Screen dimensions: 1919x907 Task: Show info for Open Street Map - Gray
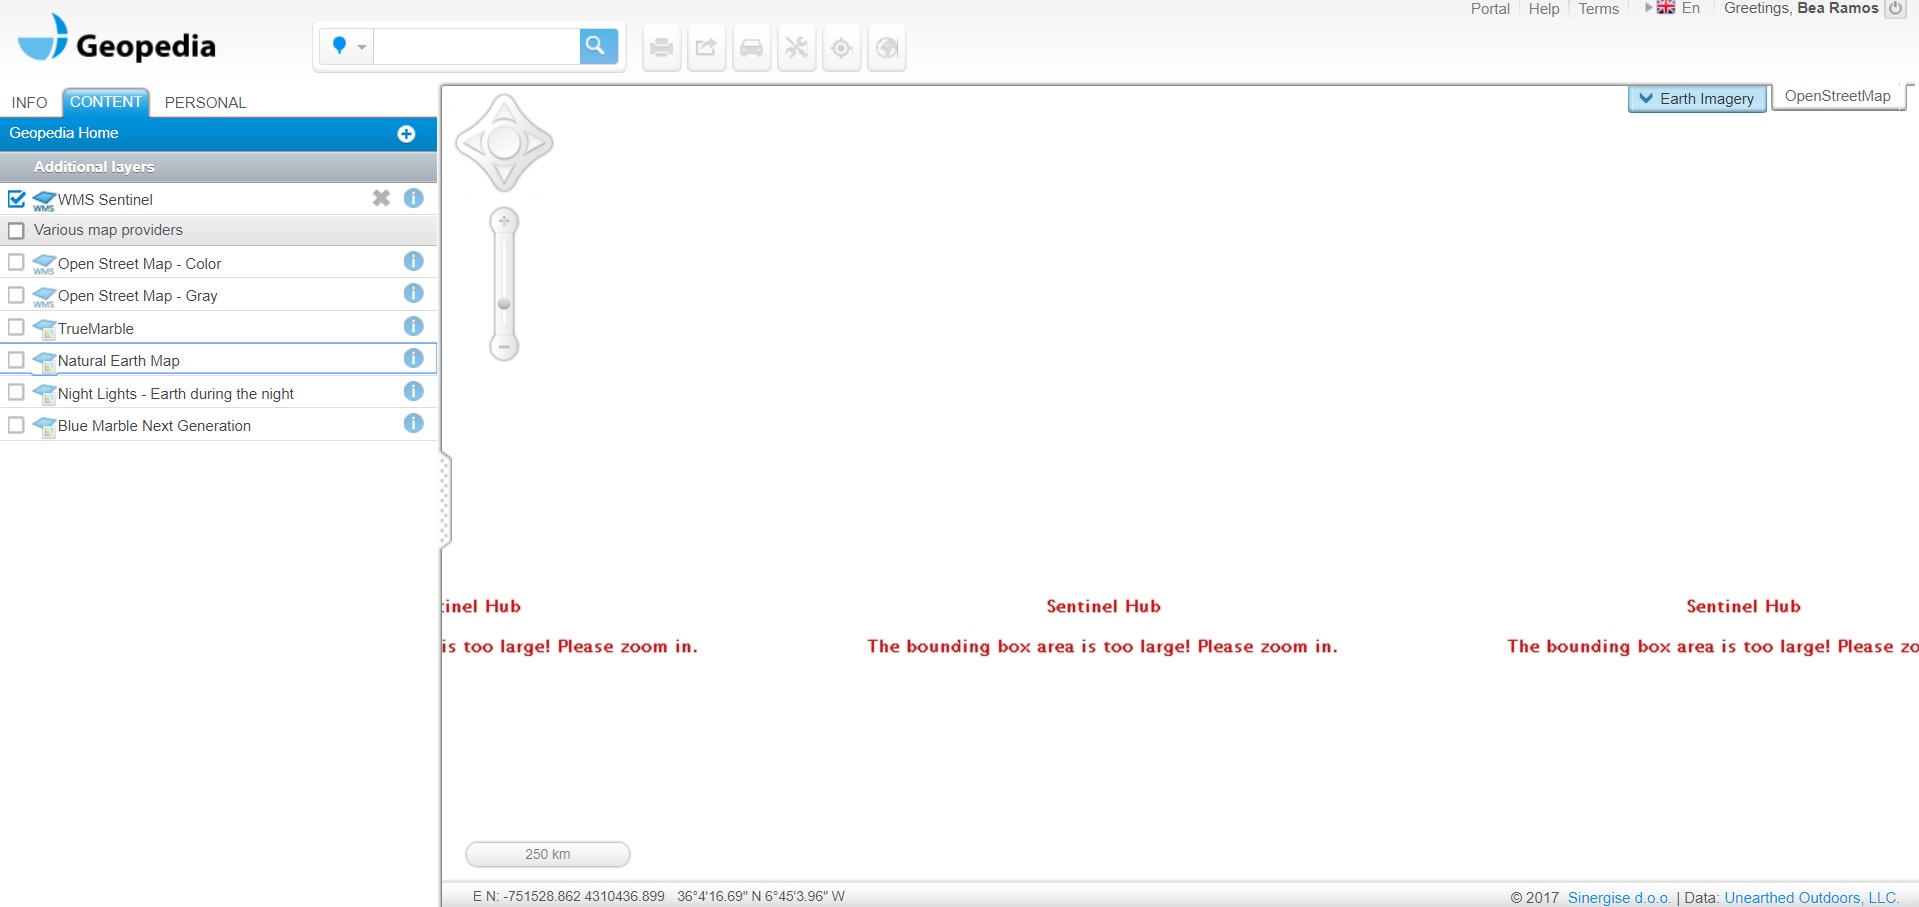click(x=413, y=293)
